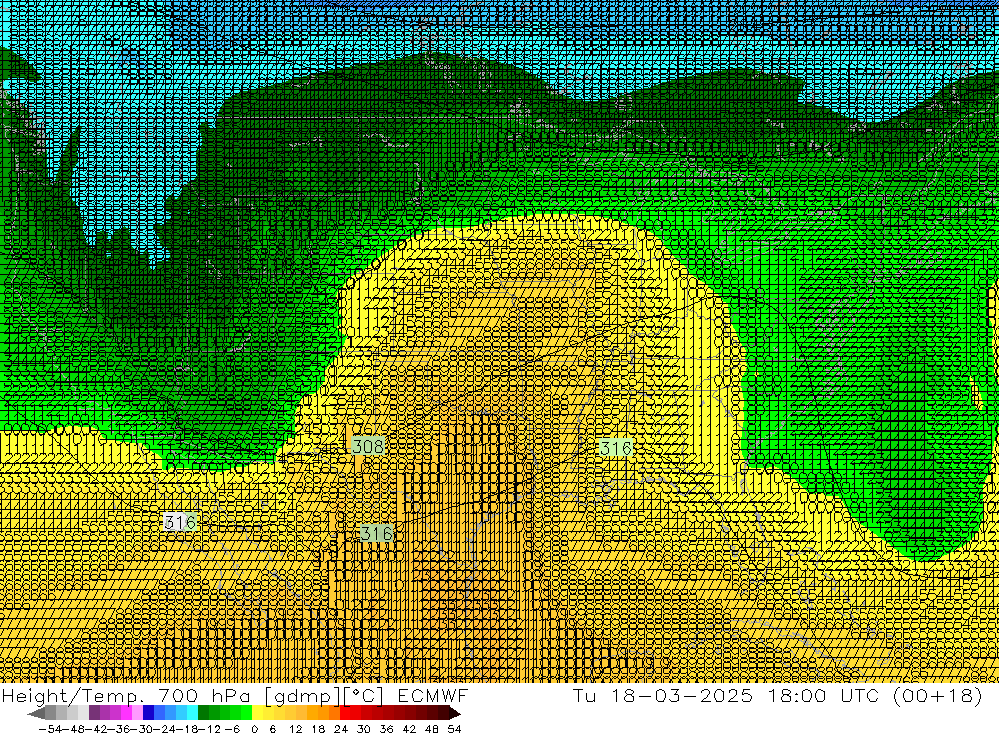1000x733 pixels.
Task: Click the 0 value on temperature scale
Action: pyautogui.click(x=254, y=729)
